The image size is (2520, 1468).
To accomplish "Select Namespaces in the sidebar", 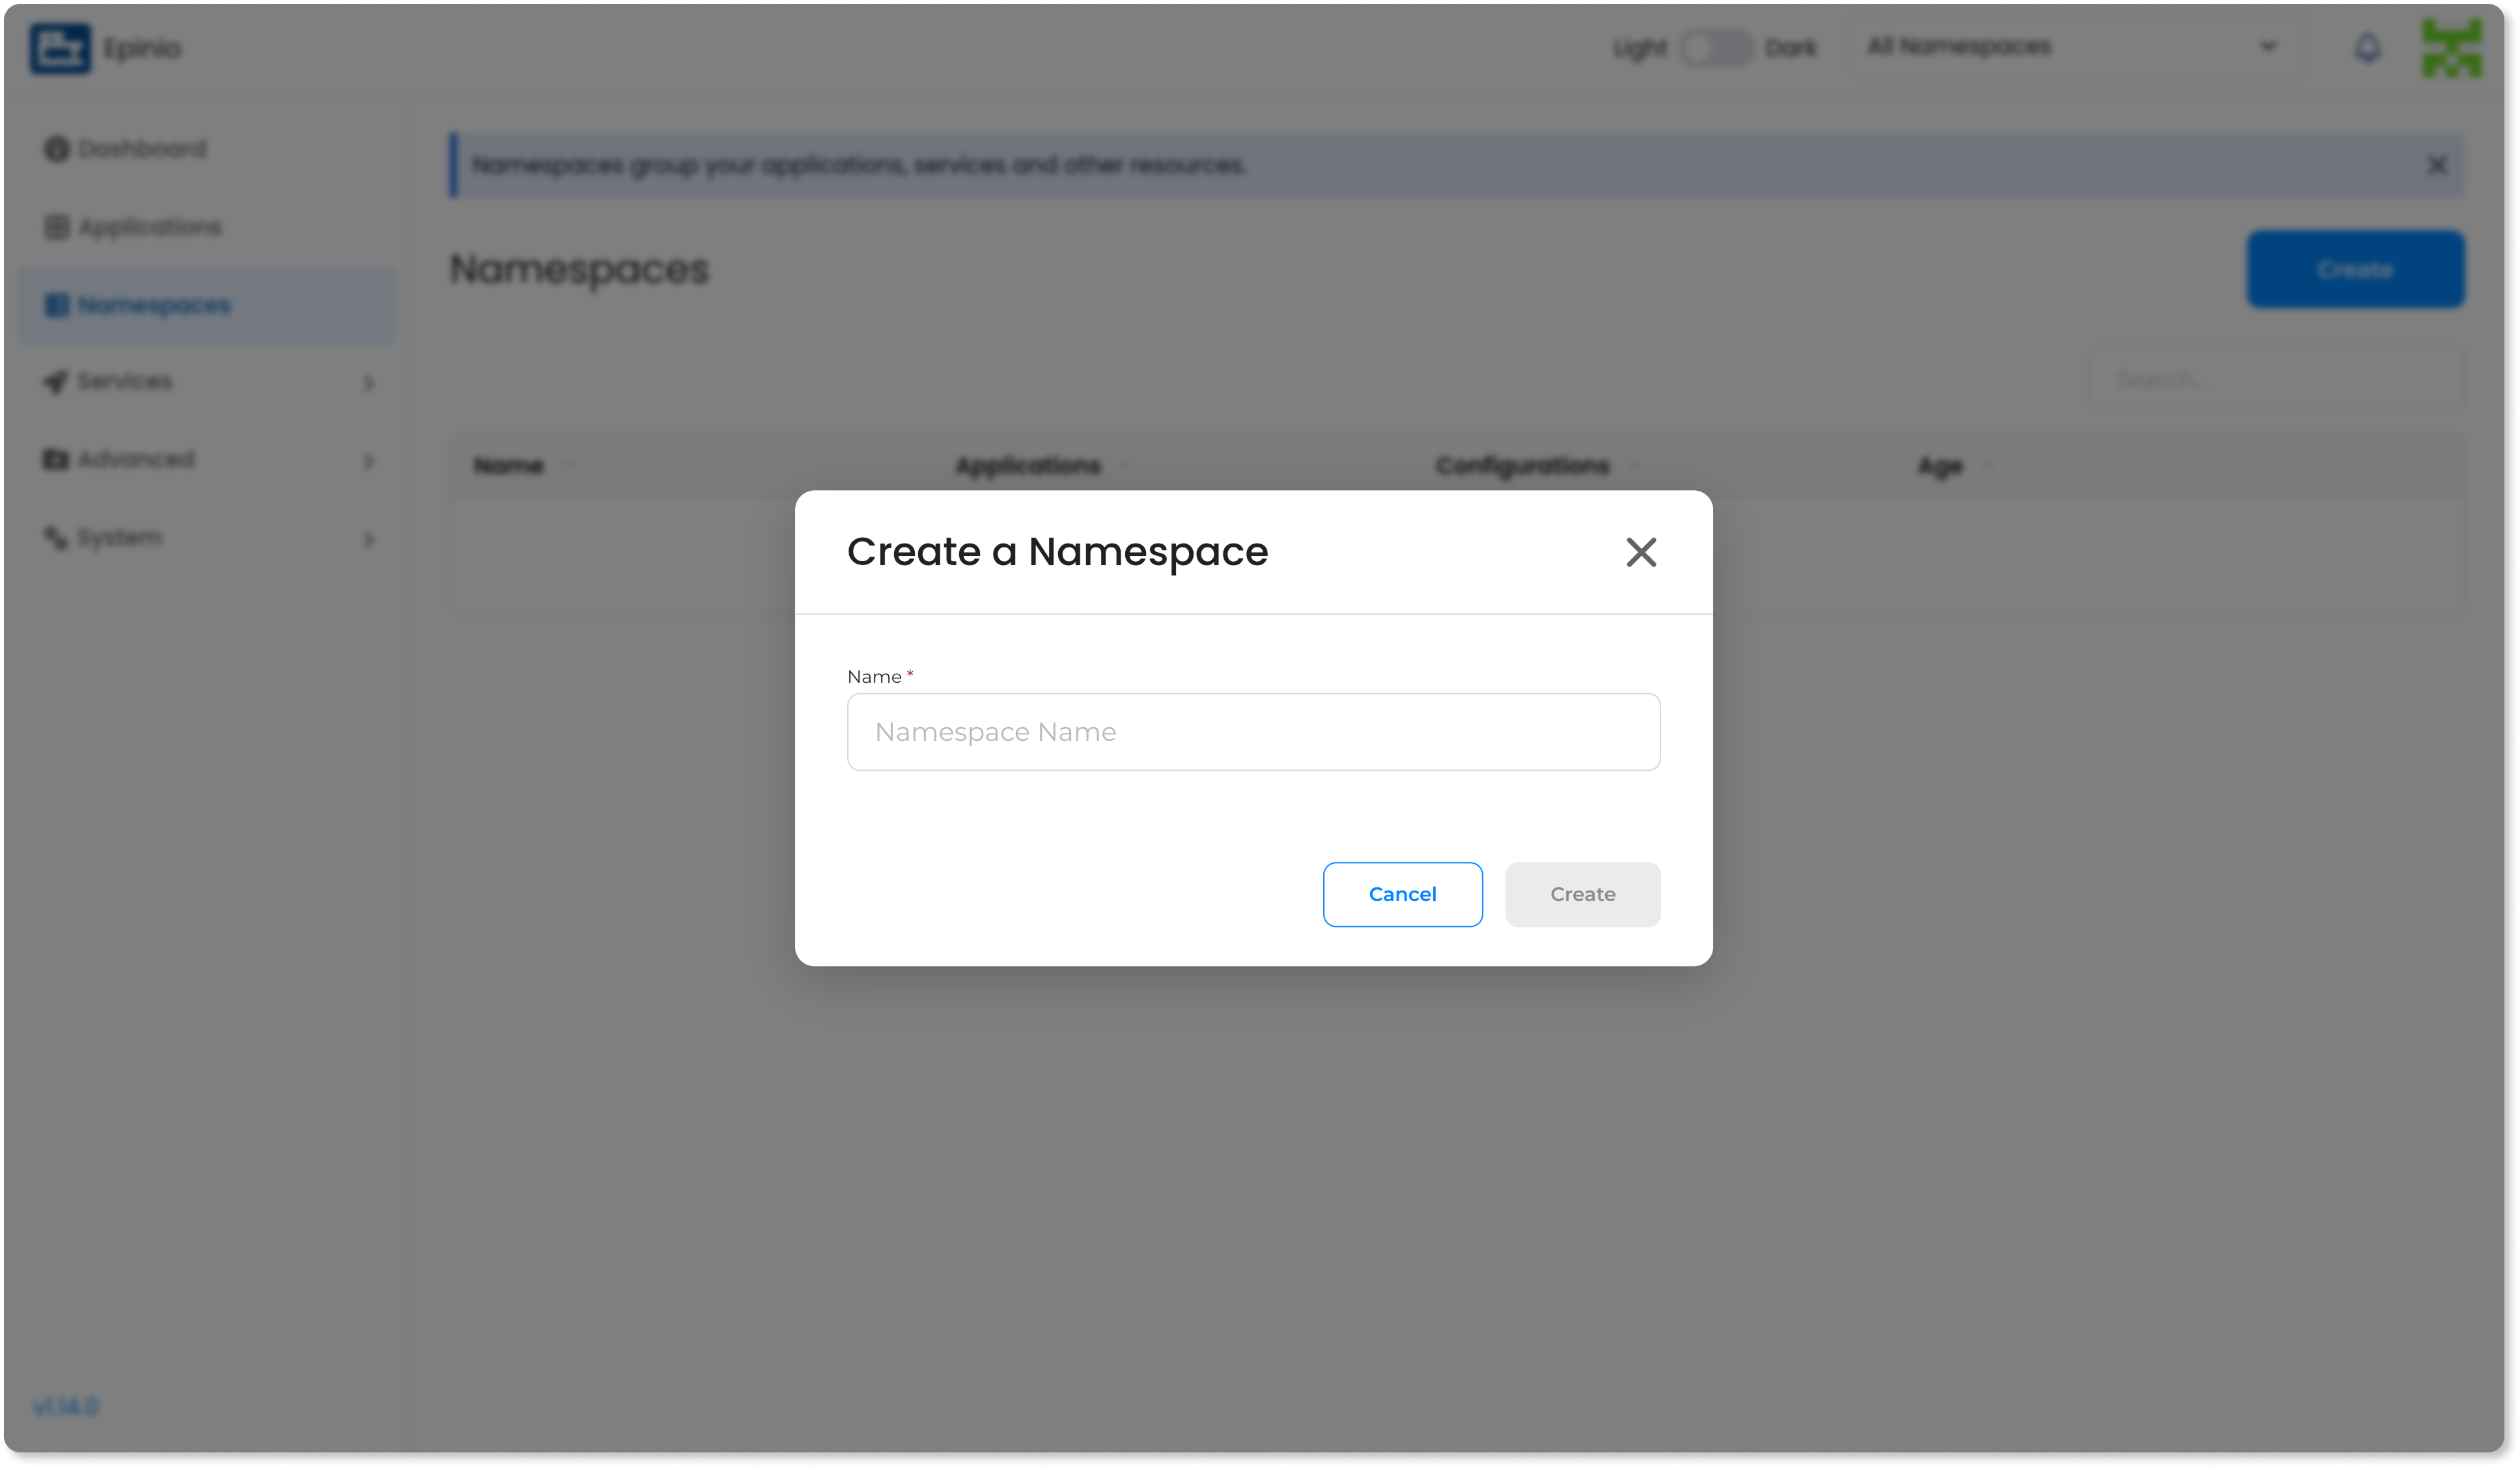I will point(206,305).
